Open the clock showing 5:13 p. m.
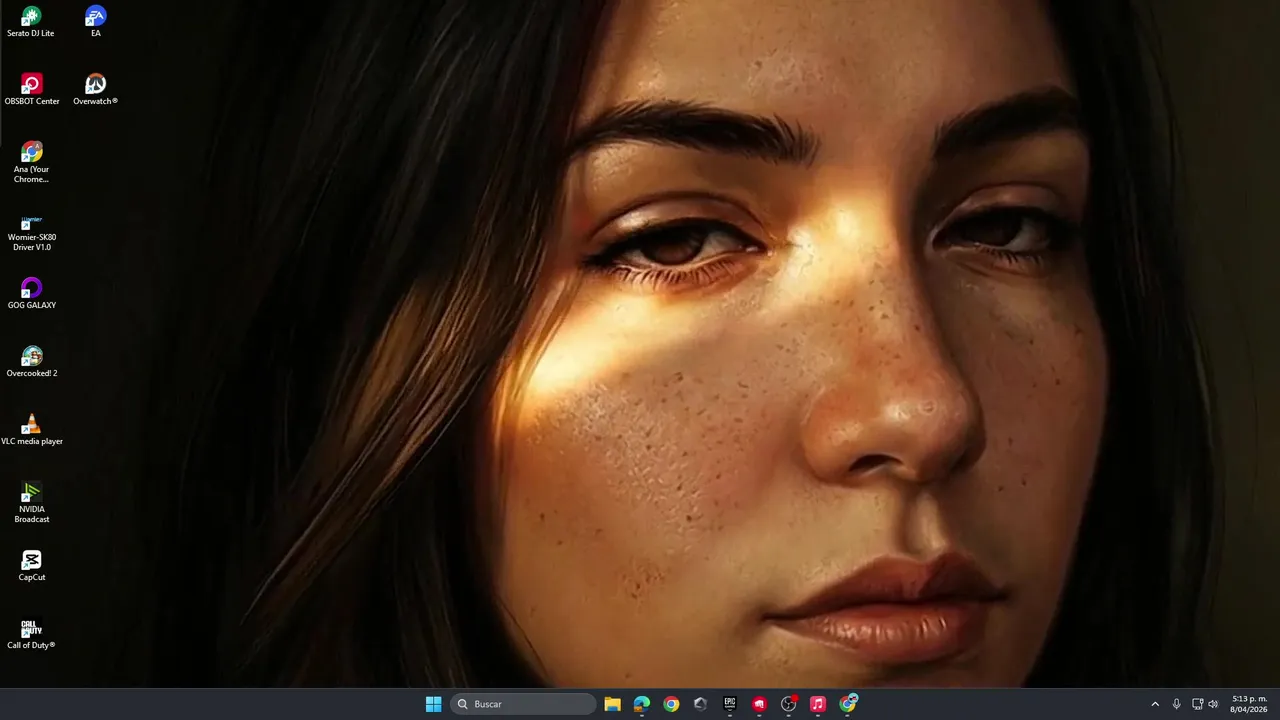The width and height of the screenshot is (1280, 720). tap(1249, 704)
